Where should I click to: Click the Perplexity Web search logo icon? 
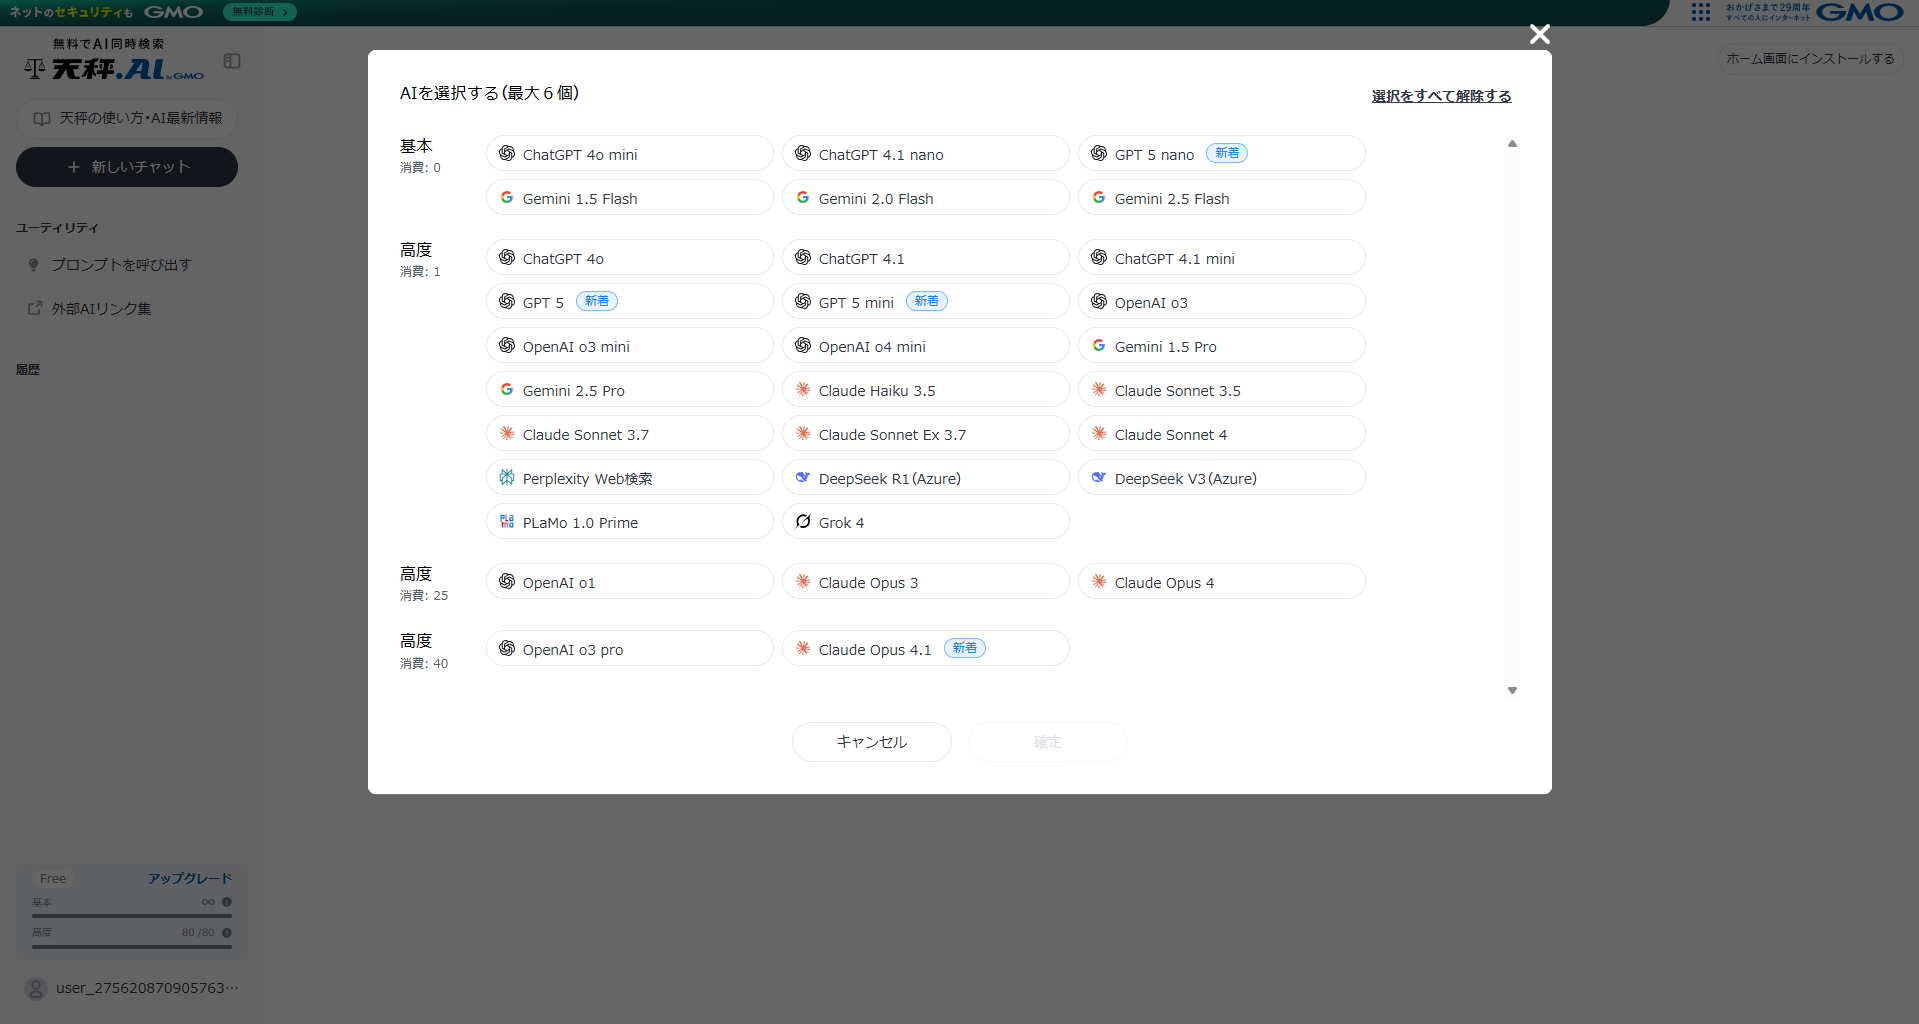click(507, 477)
